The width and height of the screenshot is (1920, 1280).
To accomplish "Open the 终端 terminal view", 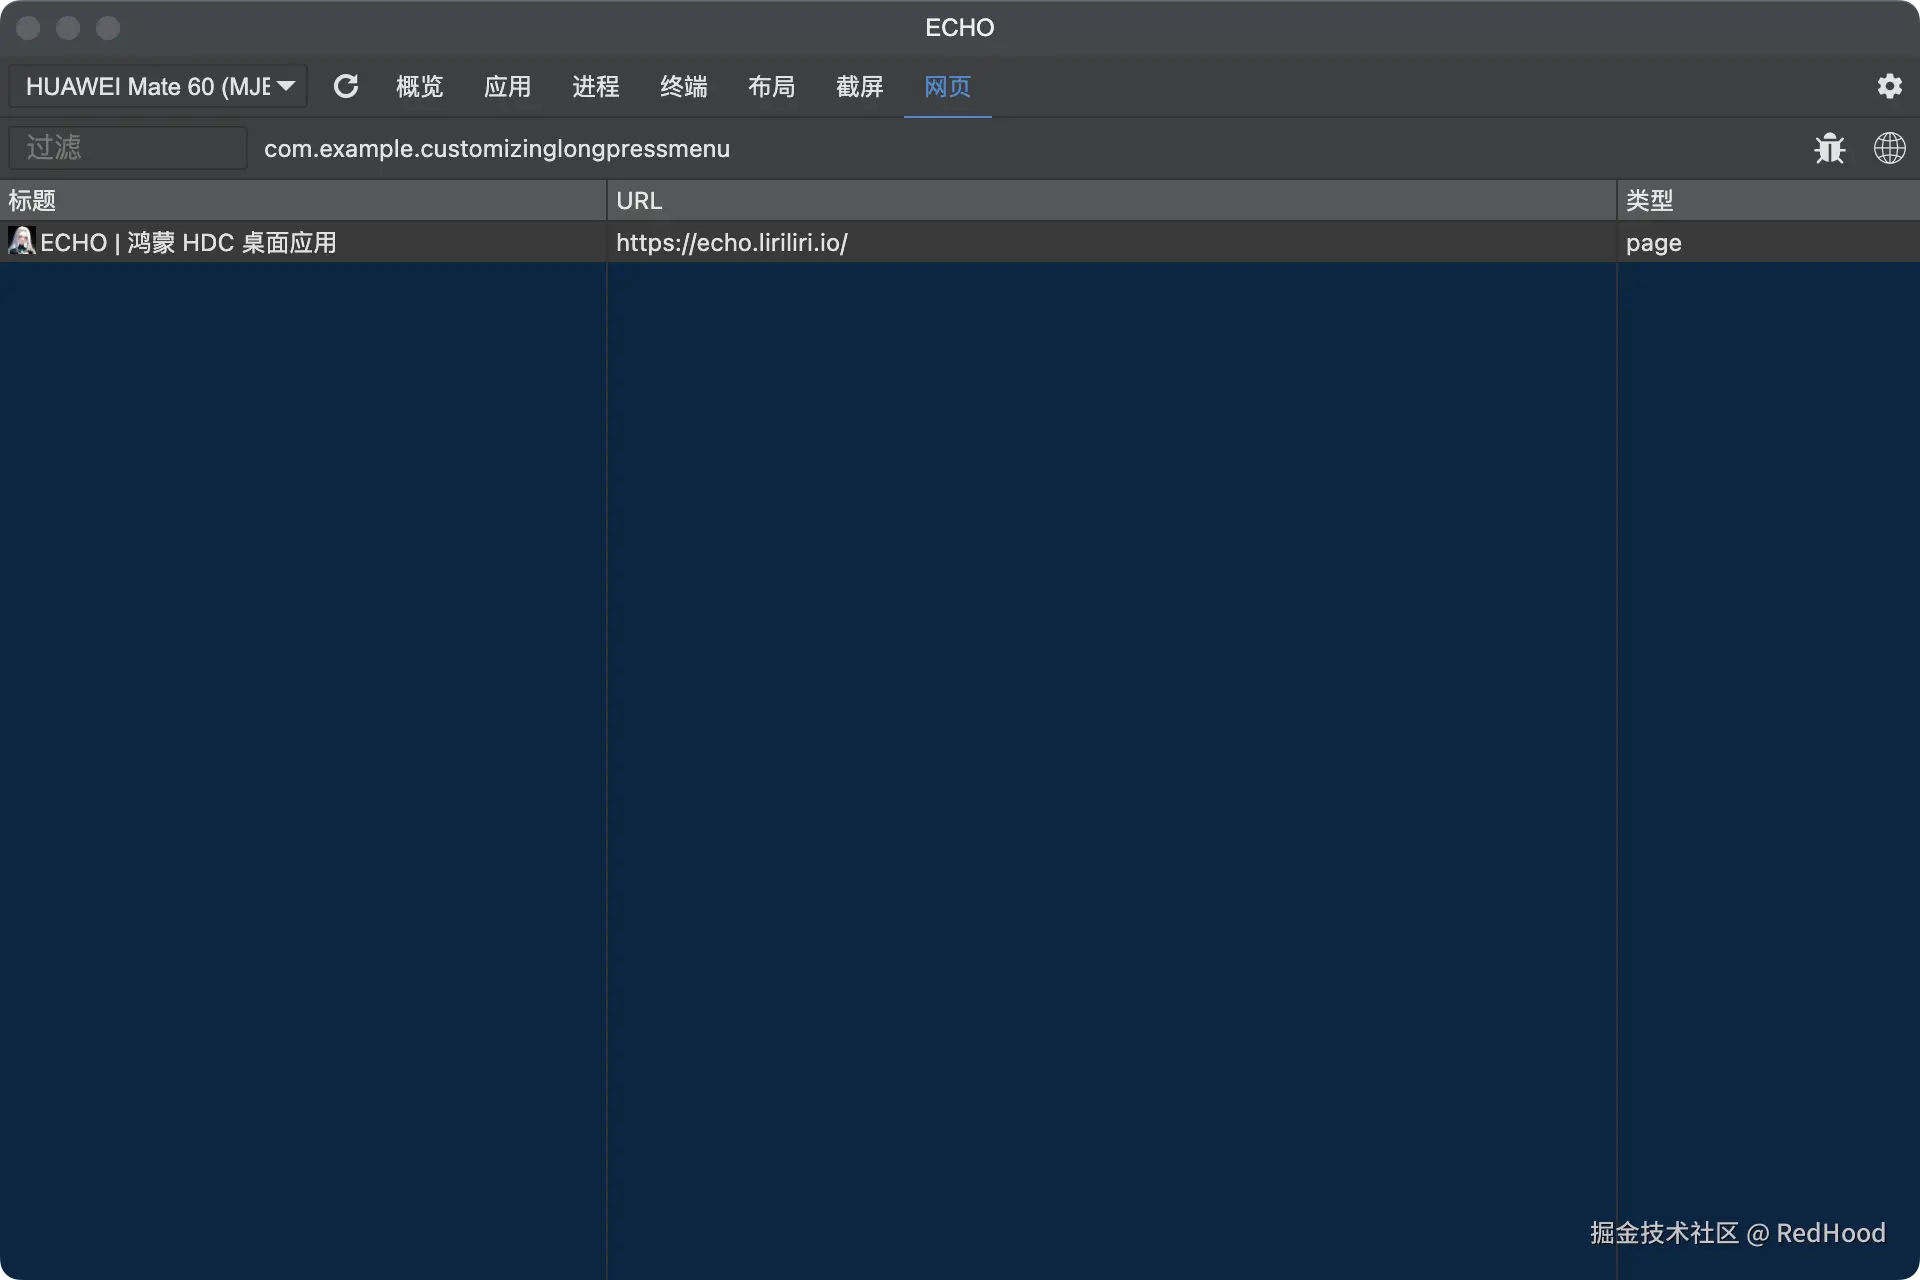I will (683, 87).
